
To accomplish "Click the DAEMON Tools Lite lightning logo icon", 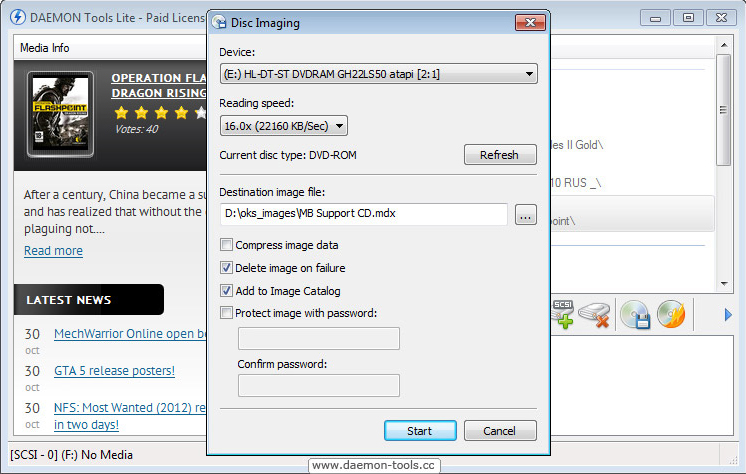I will click(x=18, y=17).
